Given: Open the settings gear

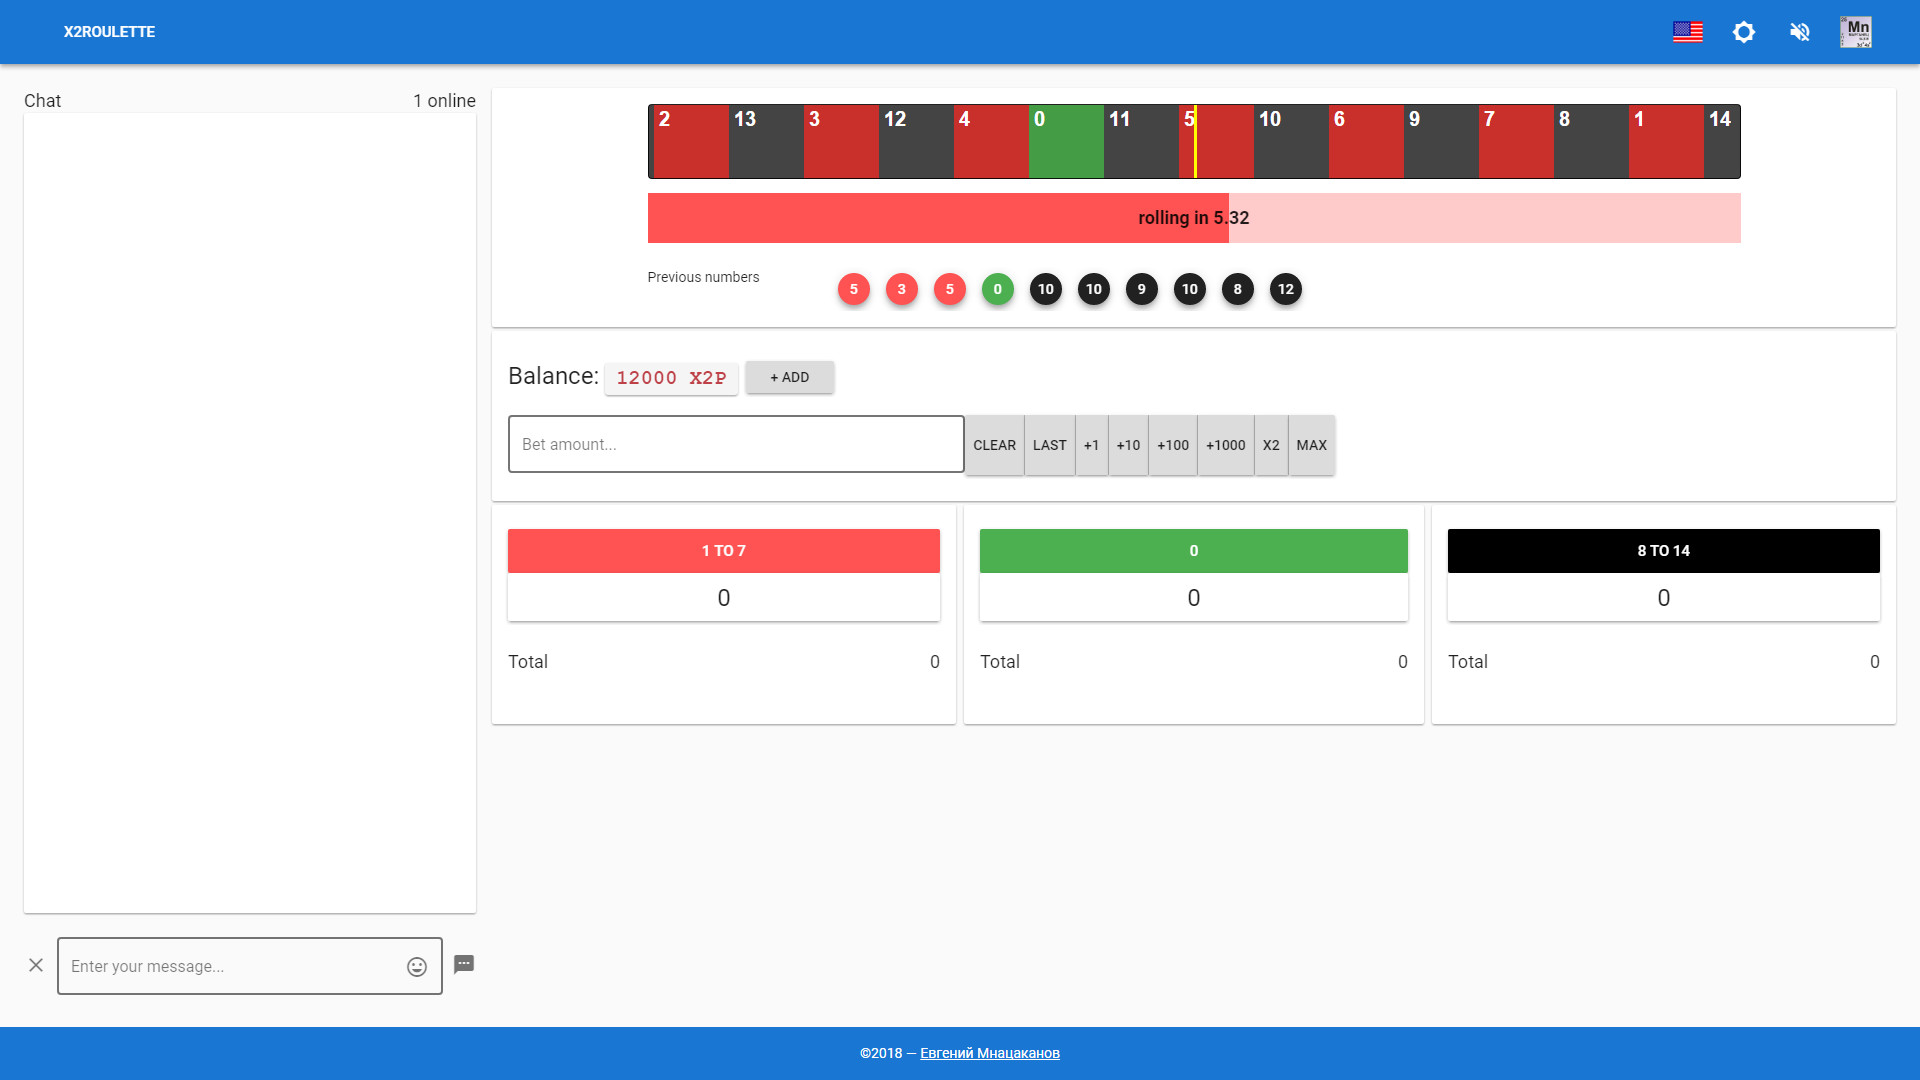Looking at the screenshot, I should pos(1744,32).
